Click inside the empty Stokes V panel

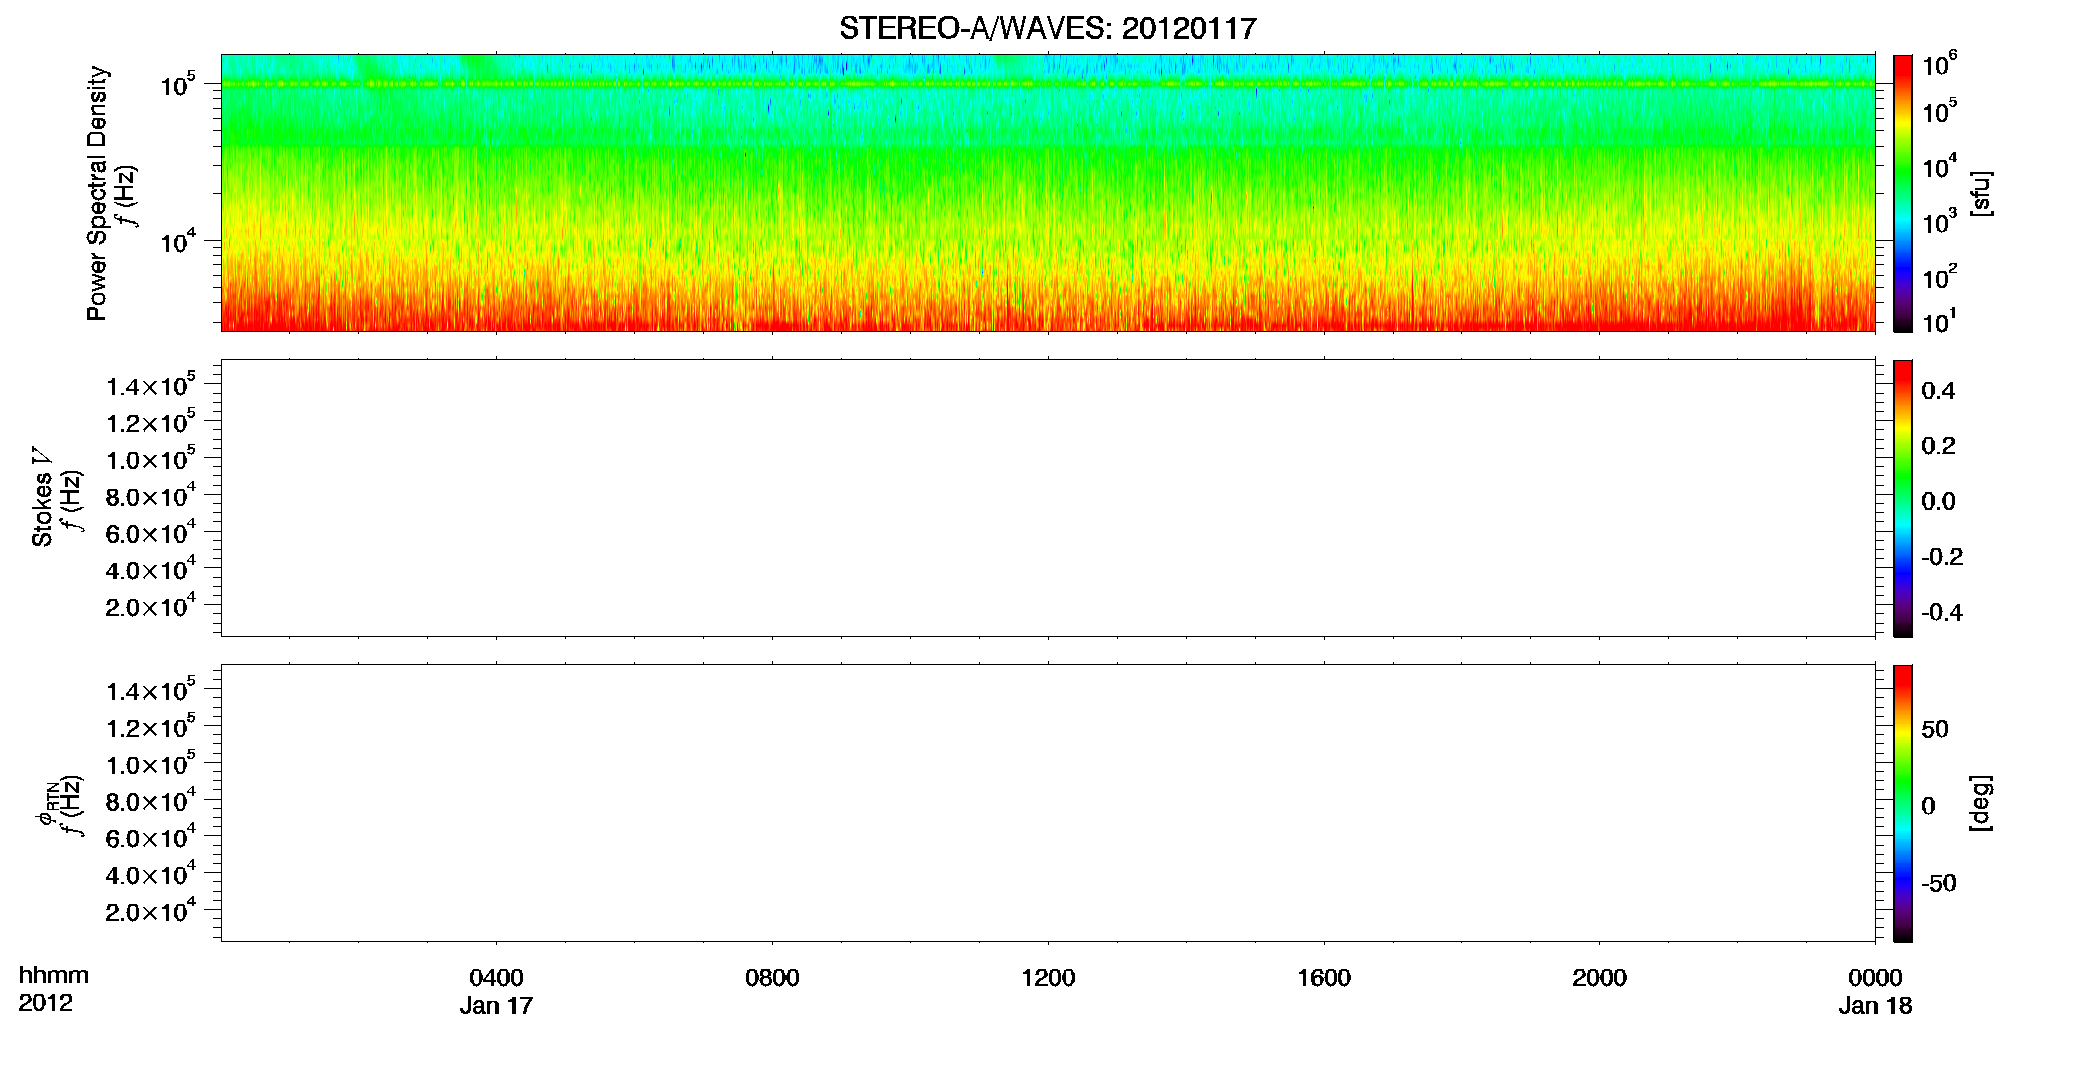coord(1048,498)
